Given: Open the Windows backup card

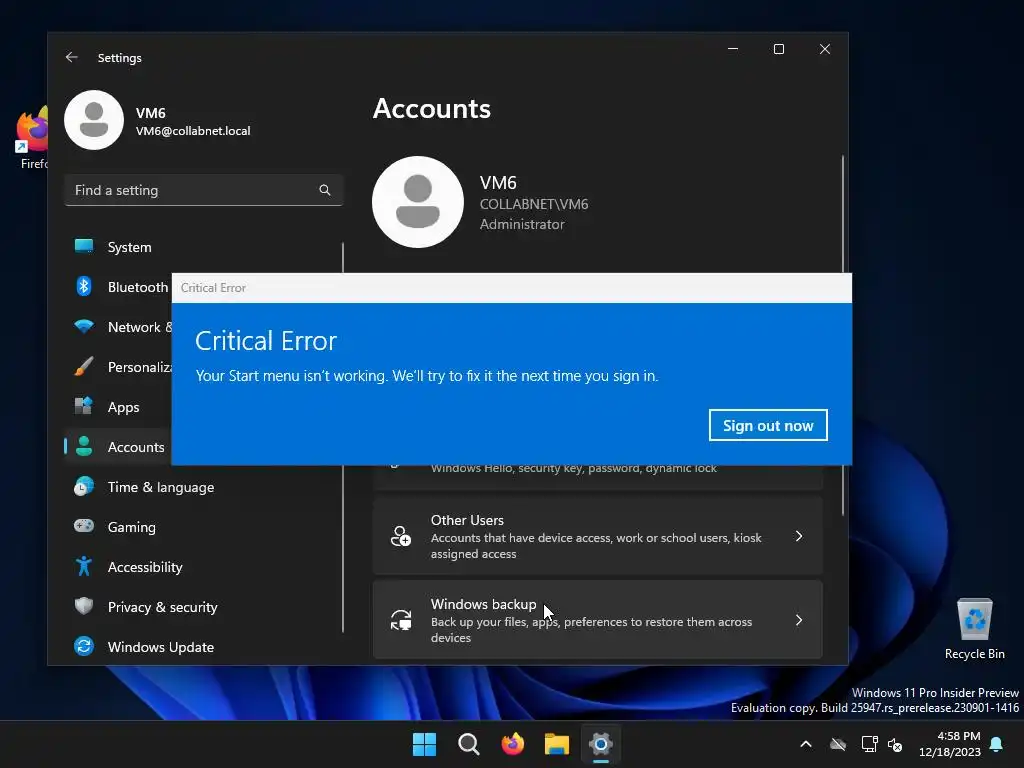Looking at the screenshot, I should [598, 620].
